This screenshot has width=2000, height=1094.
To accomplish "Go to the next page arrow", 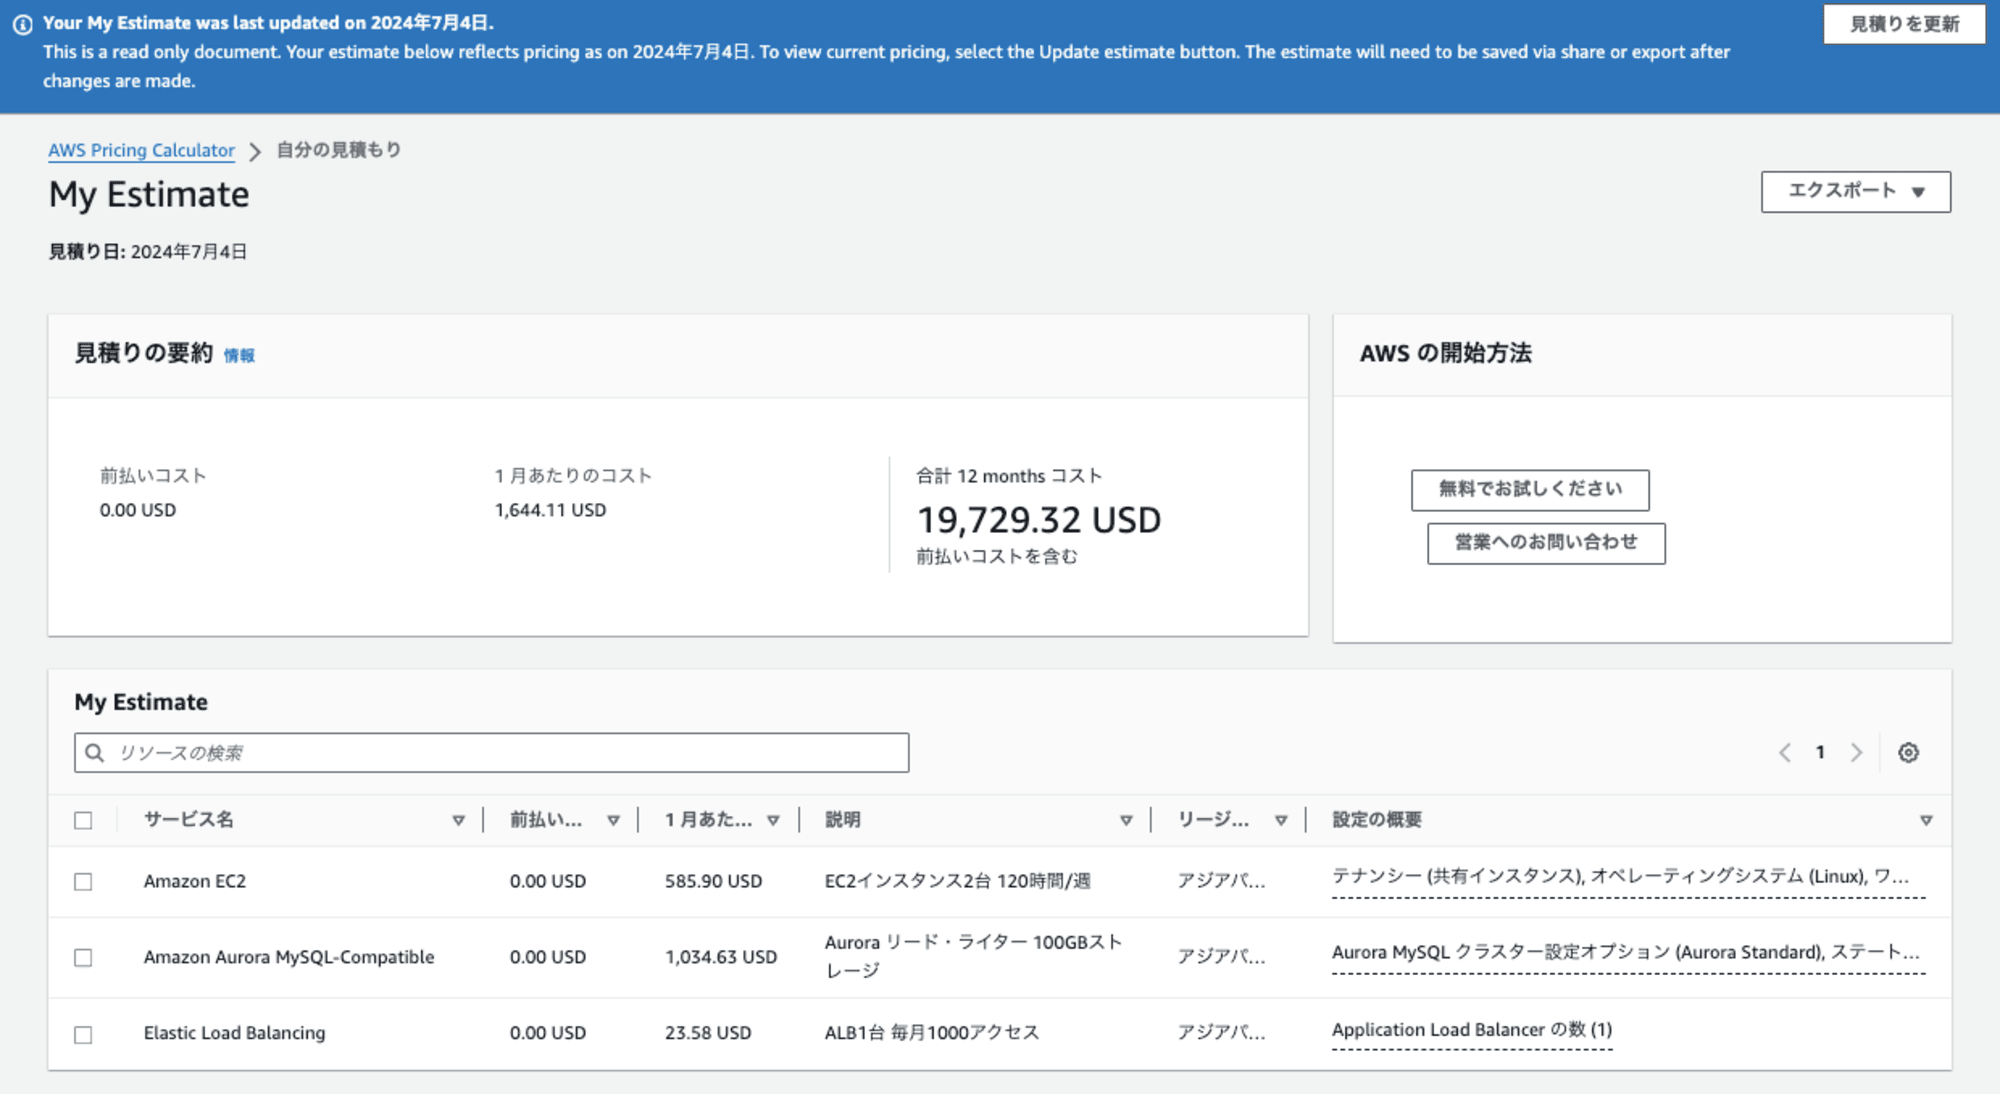I will point(1857,753).
